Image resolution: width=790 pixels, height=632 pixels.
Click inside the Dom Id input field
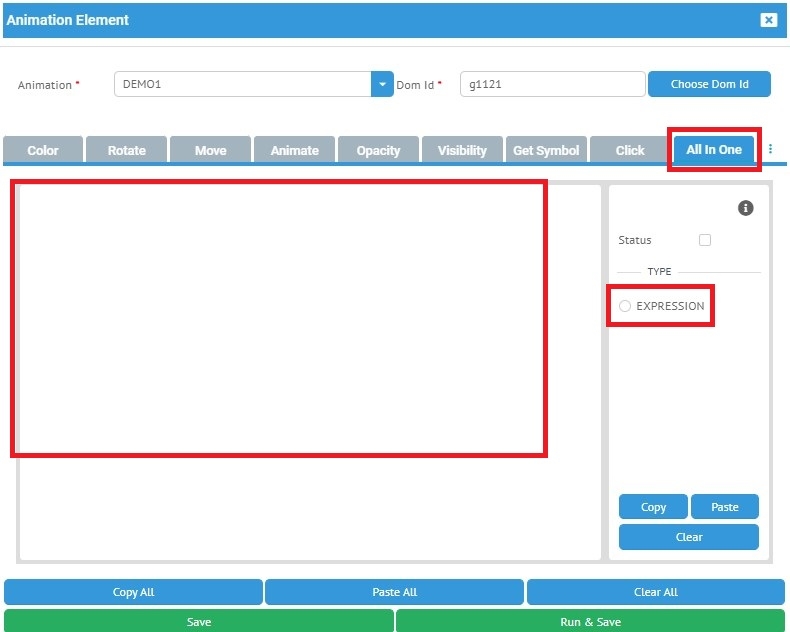pyautogui.click(x=552, y=85)
